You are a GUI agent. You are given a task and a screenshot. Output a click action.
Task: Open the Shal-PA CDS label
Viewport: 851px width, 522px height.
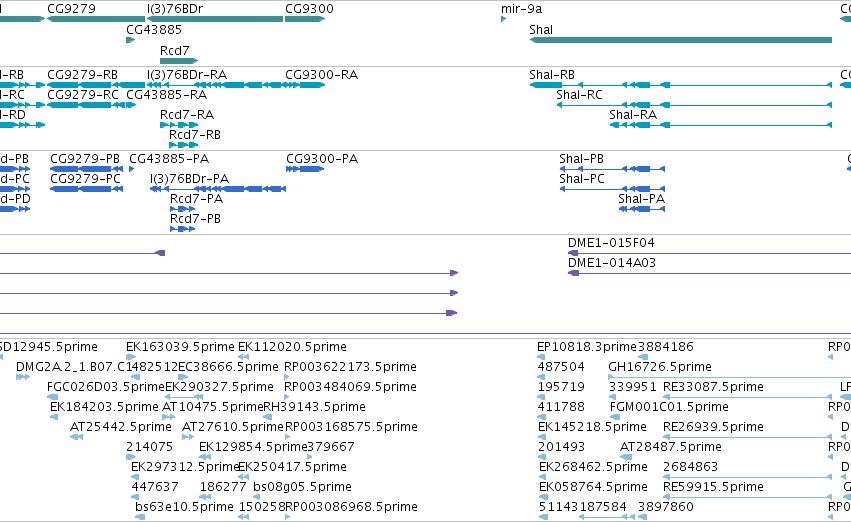[x=642, y=199]
